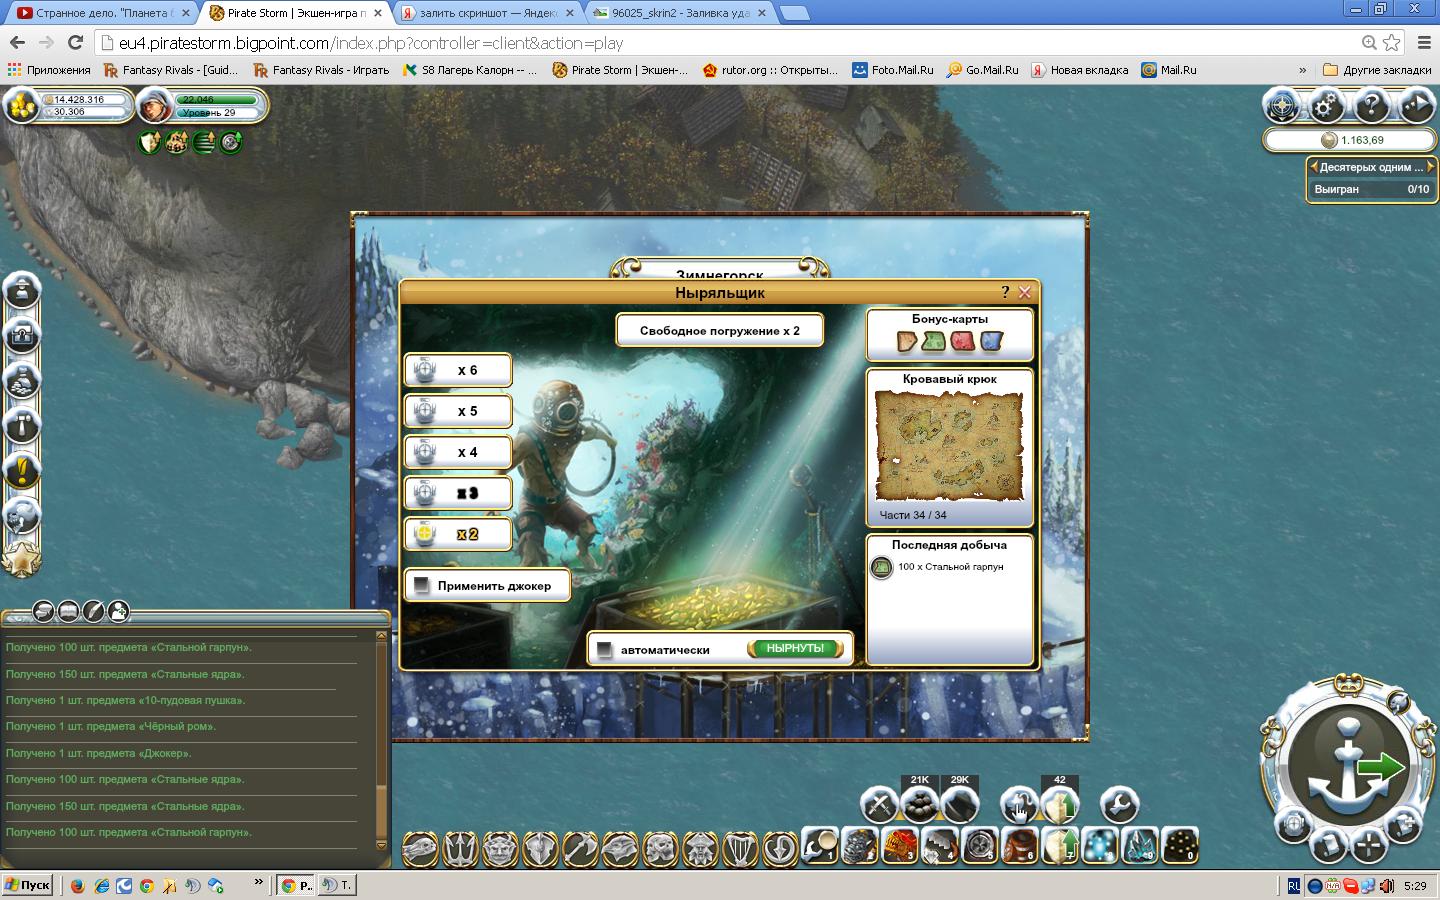
Task: Click the play-arrow icon in top-right HUD
Action: pyautogui.click(x=1416, y=105)
